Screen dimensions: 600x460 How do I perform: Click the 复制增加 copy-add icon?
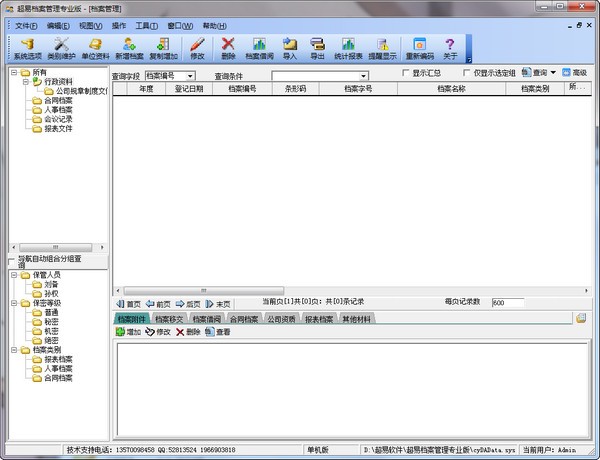click(x=164, y=48)
